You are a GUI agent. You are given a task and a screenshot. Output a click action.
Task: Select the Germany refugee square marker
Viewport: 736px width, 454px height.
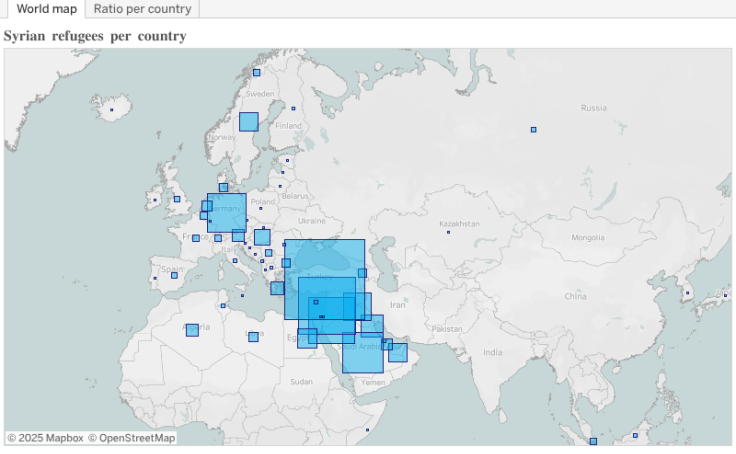point(227,212)
